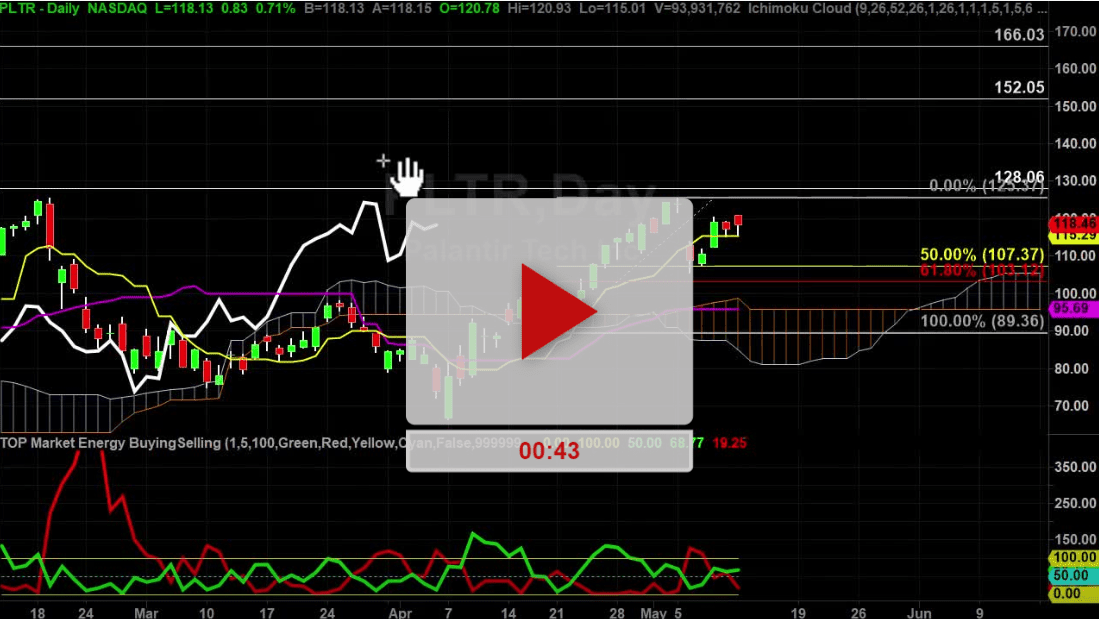Viewport: 1099px width, 619px height.
Task: Click the A=118.15 ask value
Action: click(400, 8)
